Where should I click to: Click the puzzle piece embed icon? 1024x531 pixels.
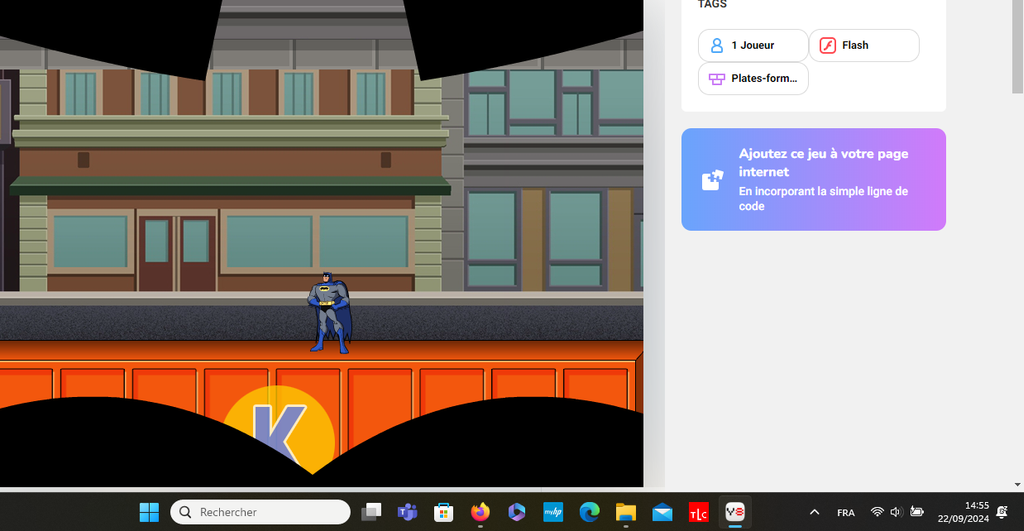click(712, 180)
